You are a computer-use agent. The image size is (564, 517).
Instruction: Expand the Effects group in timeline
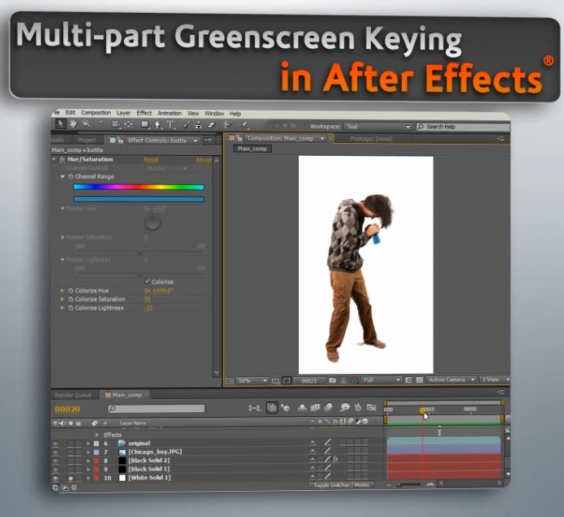(97, 435)
